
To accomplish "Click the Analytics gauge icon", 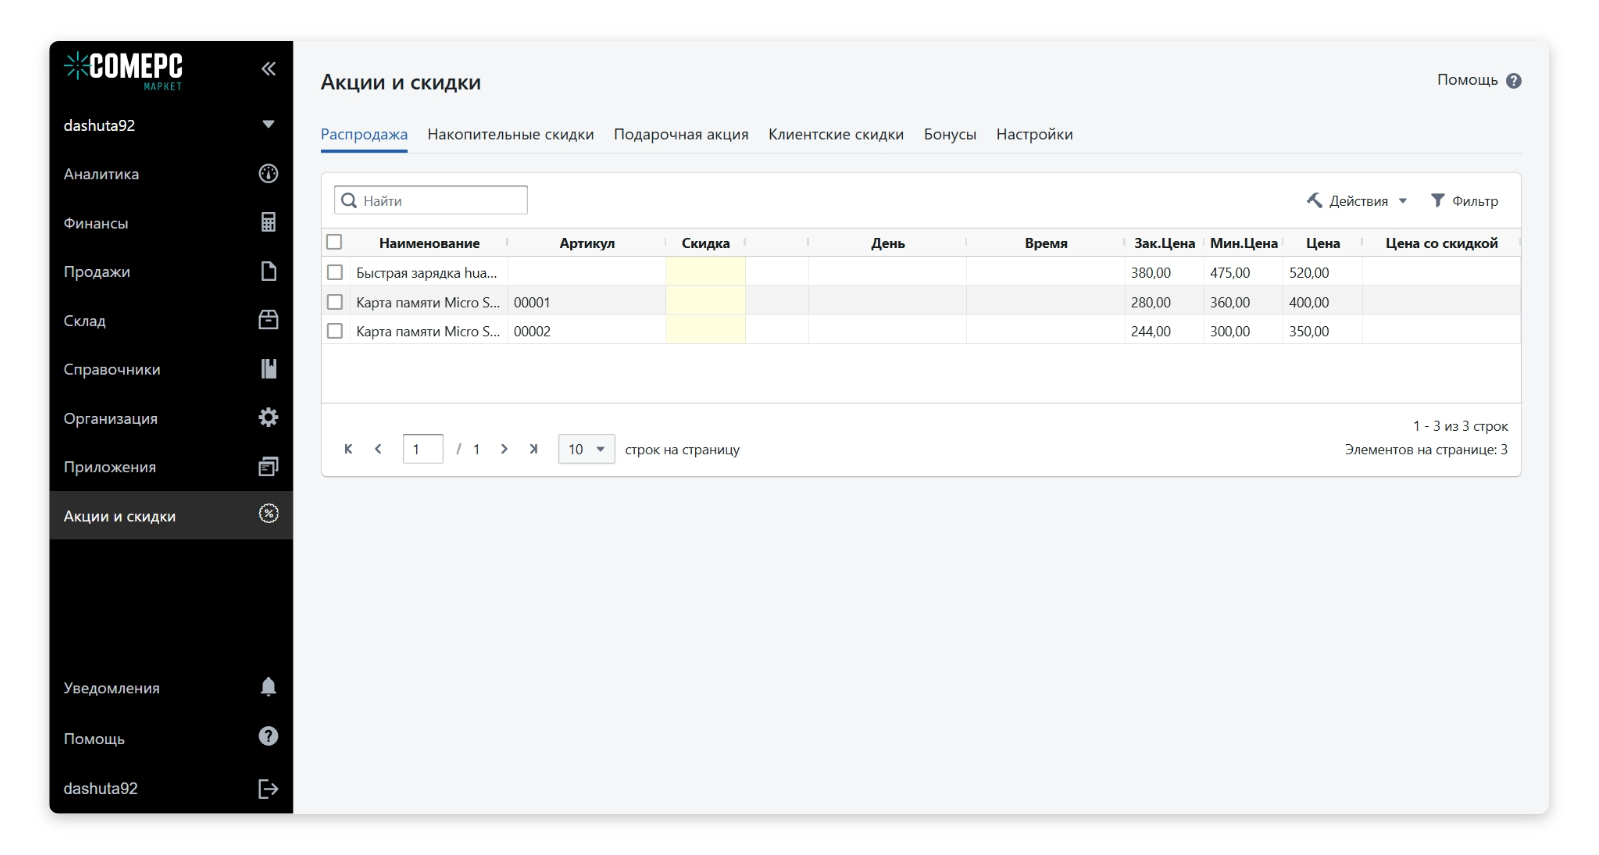I will [268, 174].
